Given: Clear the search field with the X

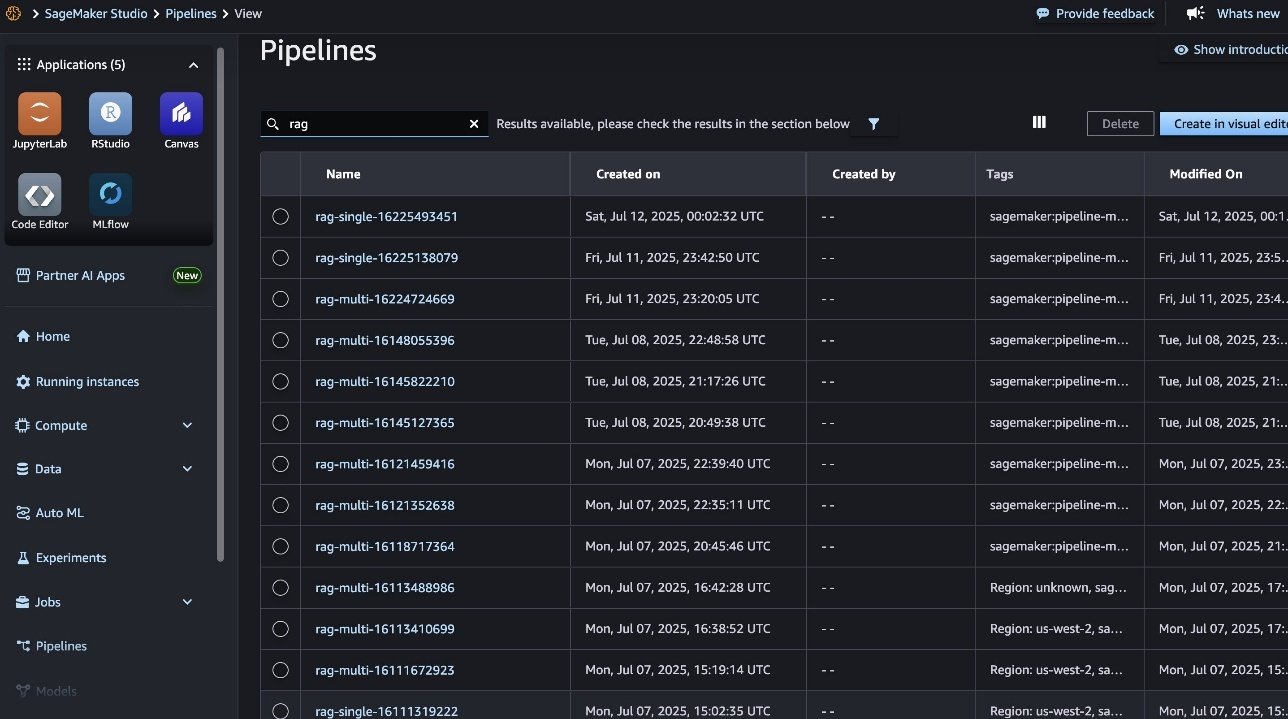Looking at the screenshot, I should click(x=474, y=124).
